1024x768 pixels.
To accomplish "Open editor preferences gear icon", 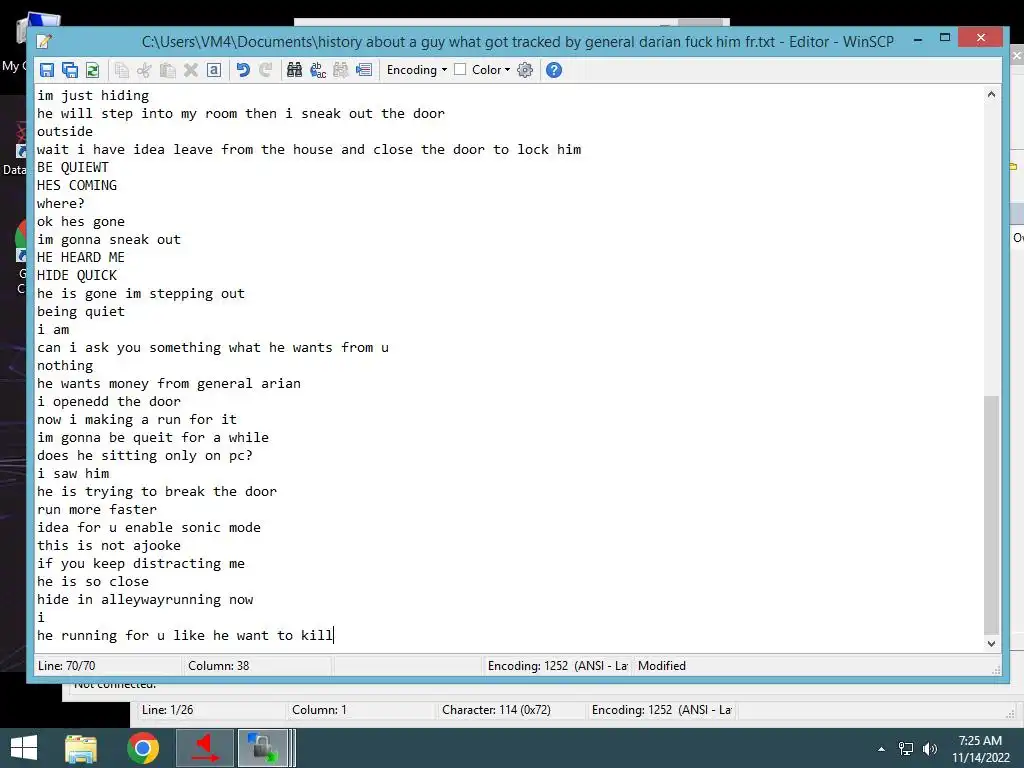I will pos(525,70).
